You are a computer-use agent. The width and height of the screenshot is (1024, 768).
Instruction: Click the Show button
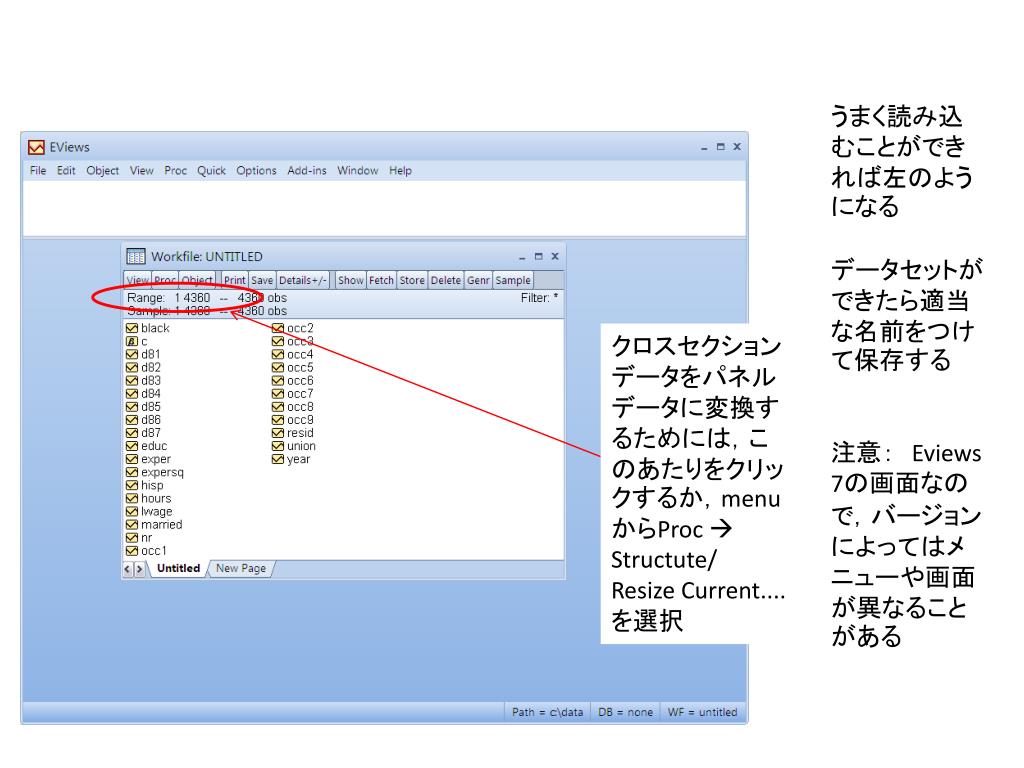351,280
